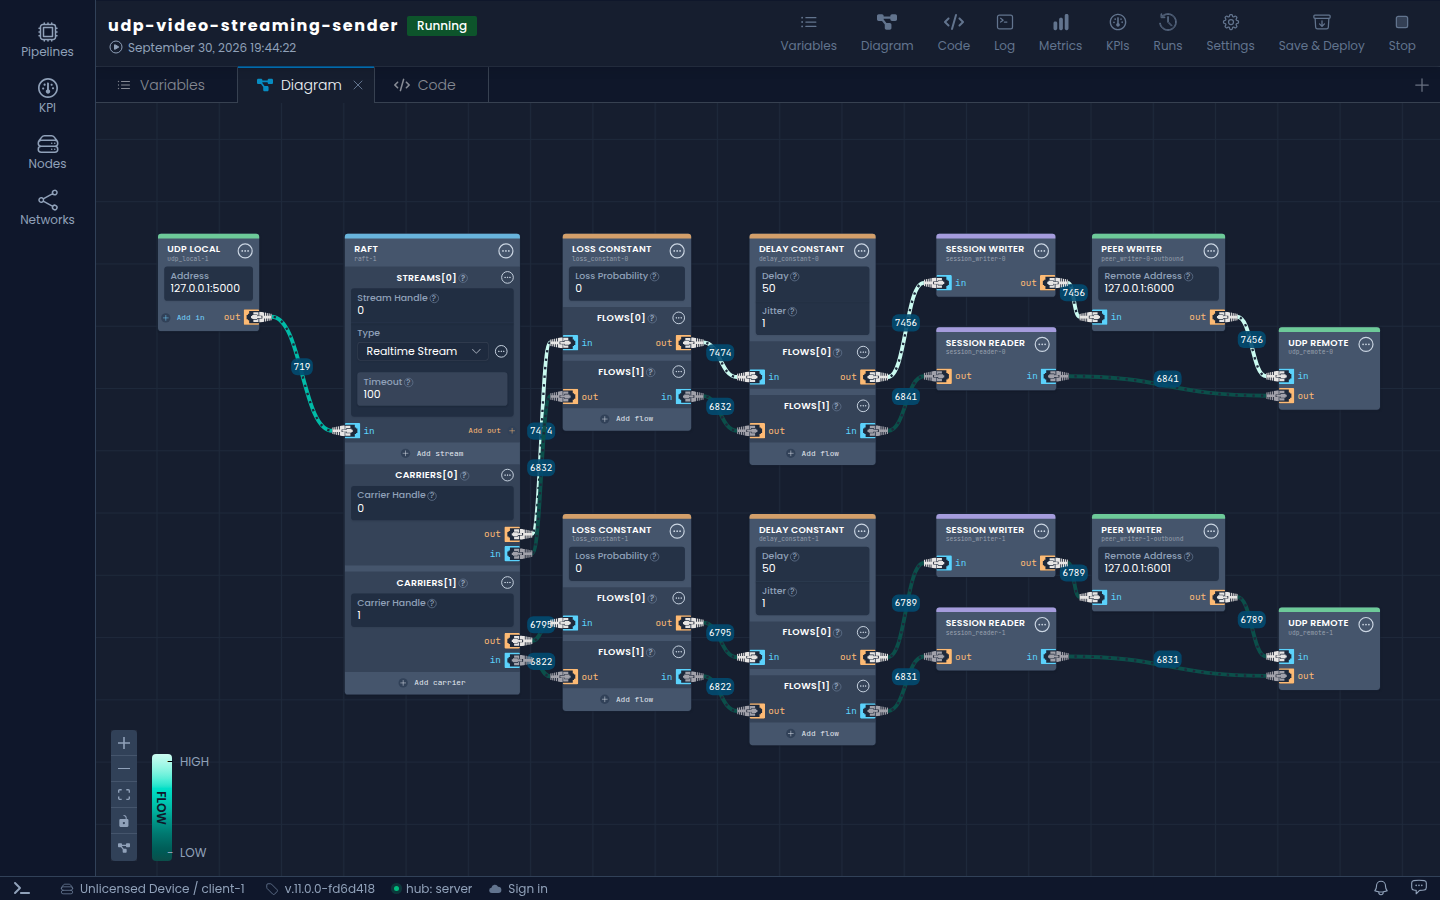Viewport: 1440px width, 900px height.
Task: Click the FLOW gradient legend bar
Action: pos(162,807)
